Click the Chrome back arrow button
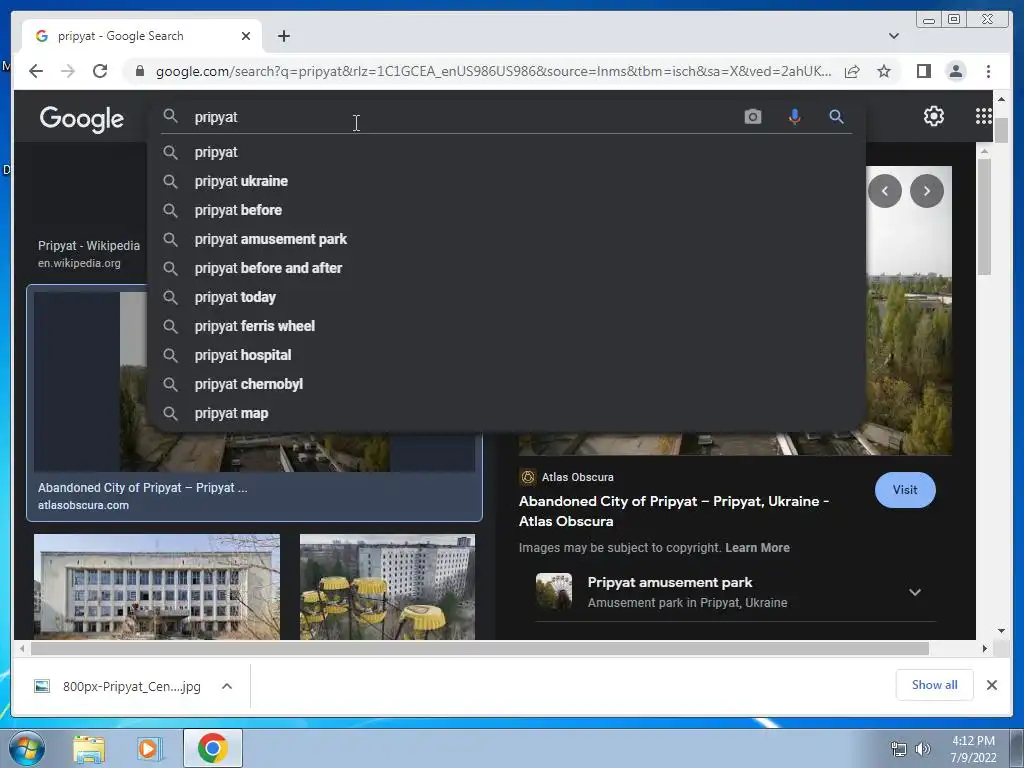Image resolution: width=1024 pixels, height=768 pixels. (x=36, y=71)
